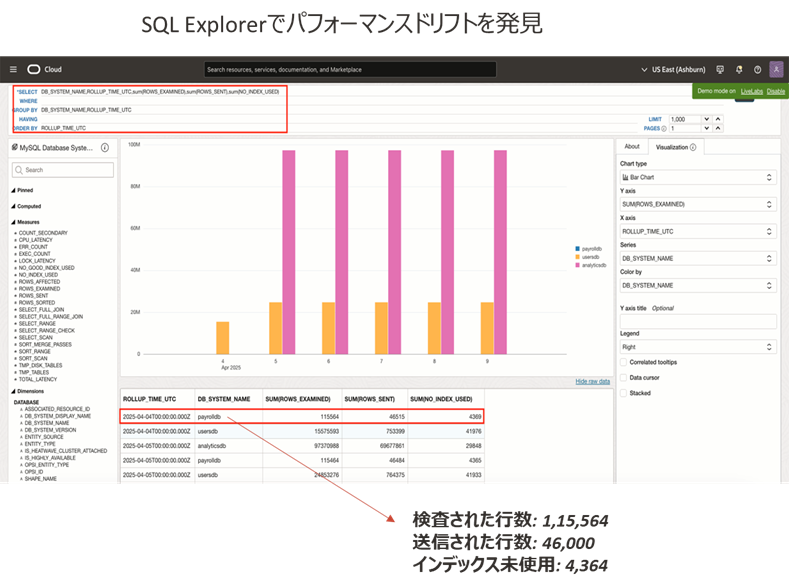The image size is (789, 588).
Task: Click the usersdb legend swatch
Action: click(x=577, y=257)
